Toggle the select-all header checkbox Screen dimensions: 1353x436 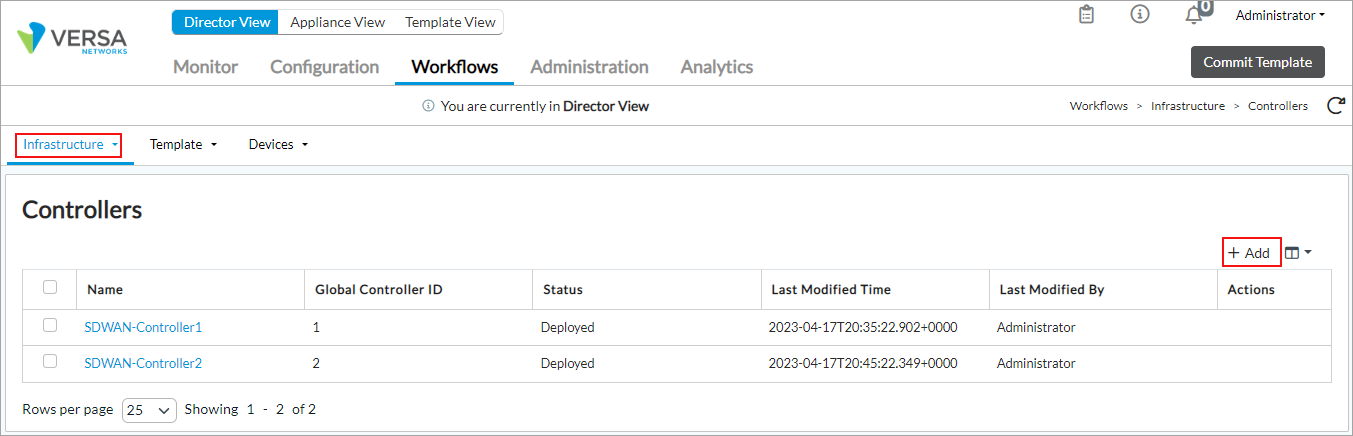pyautogui.click(x=50, y=288)
